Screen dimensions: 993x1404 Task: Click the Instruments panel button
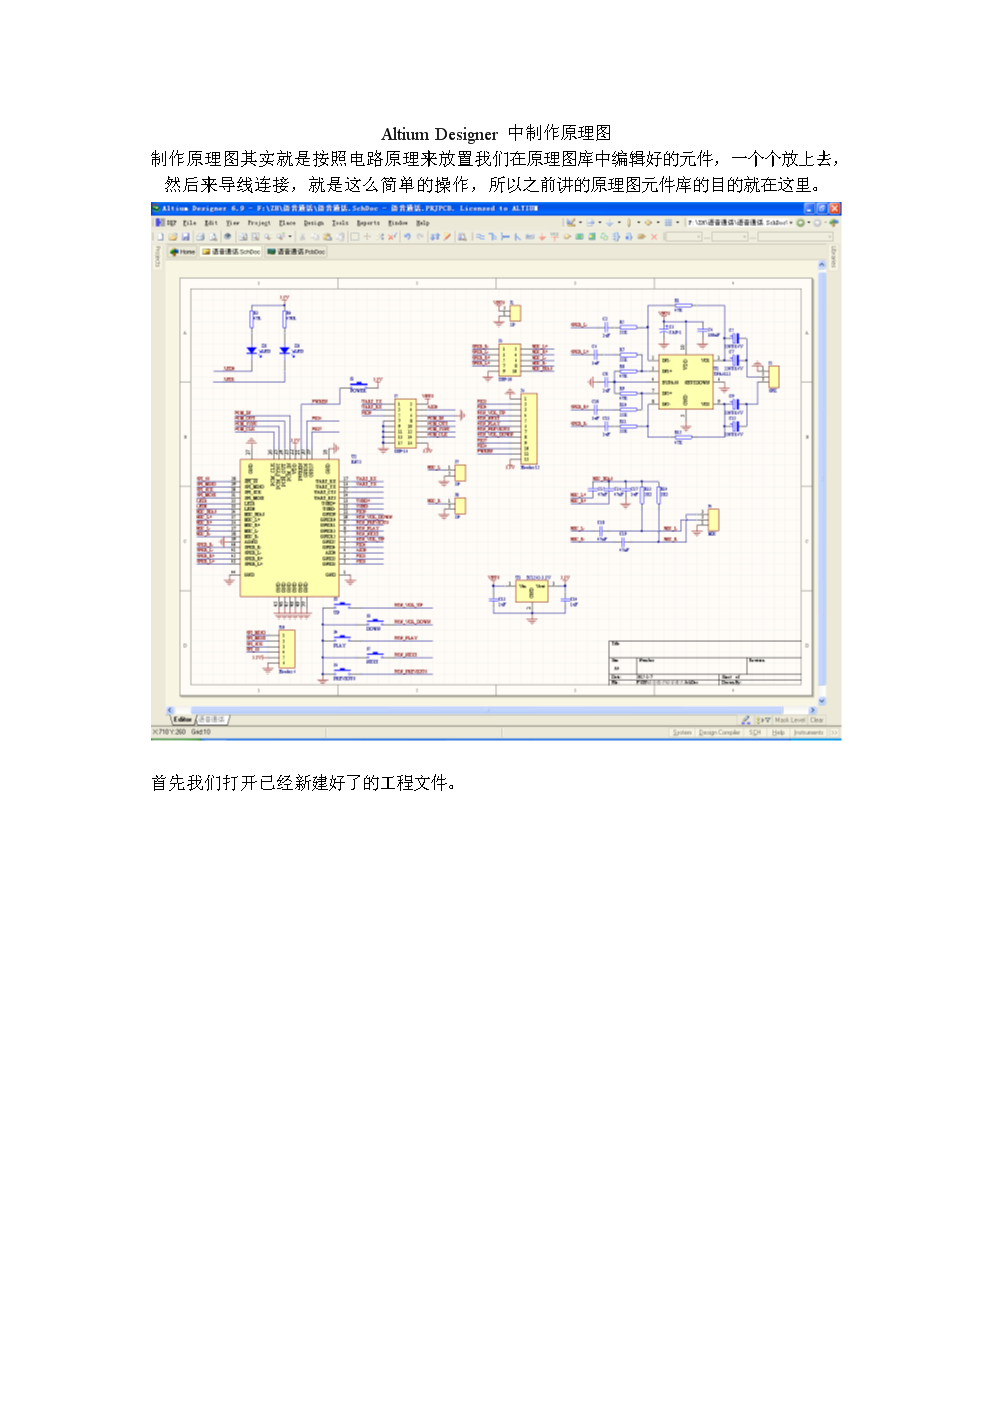coord(808,732)
